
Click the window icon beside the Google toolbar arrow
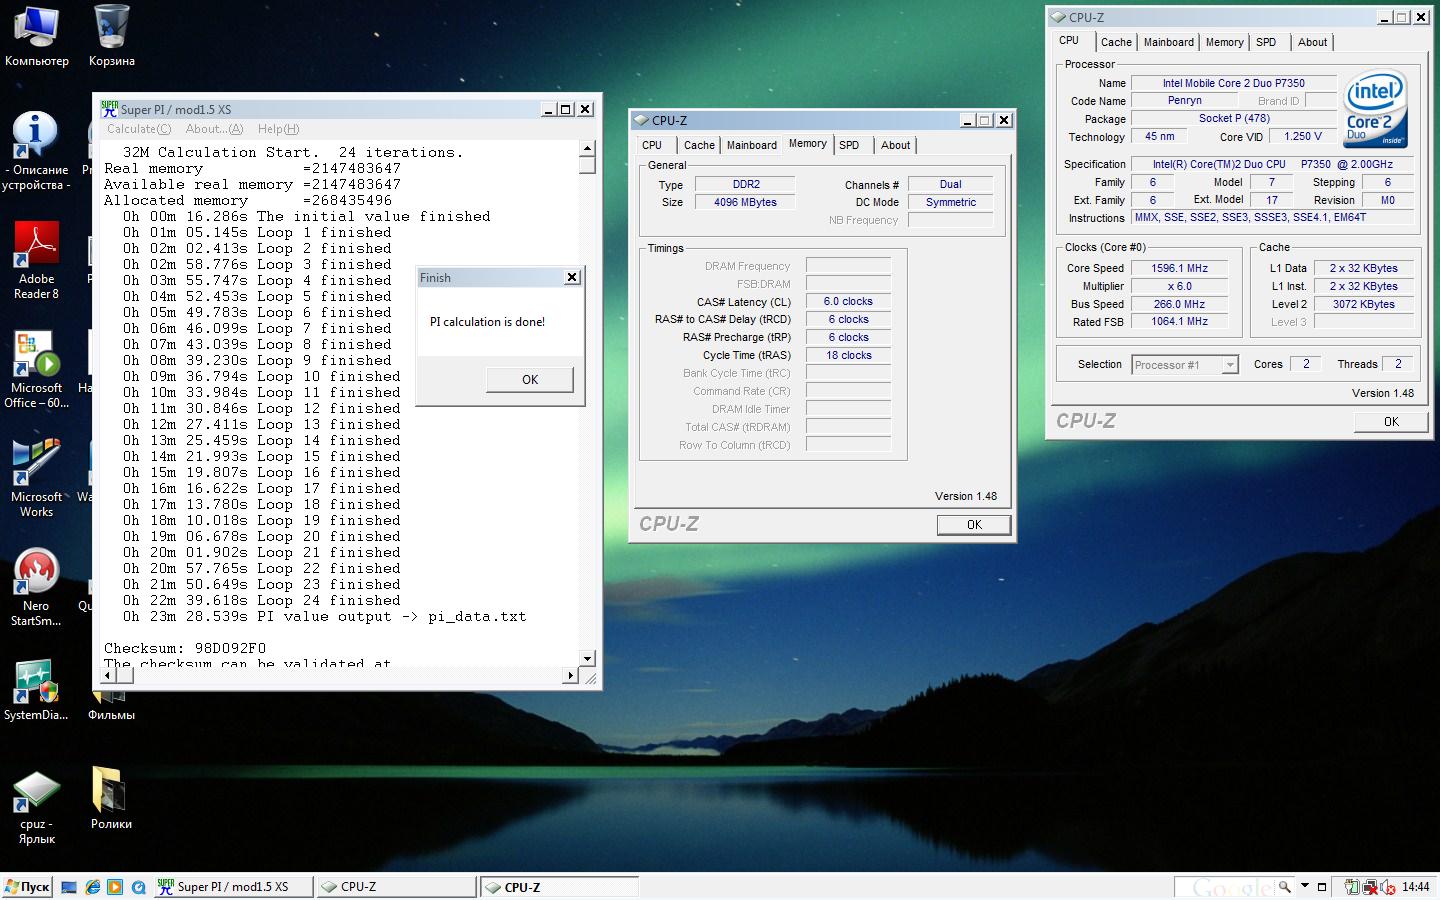point(1321,887)
